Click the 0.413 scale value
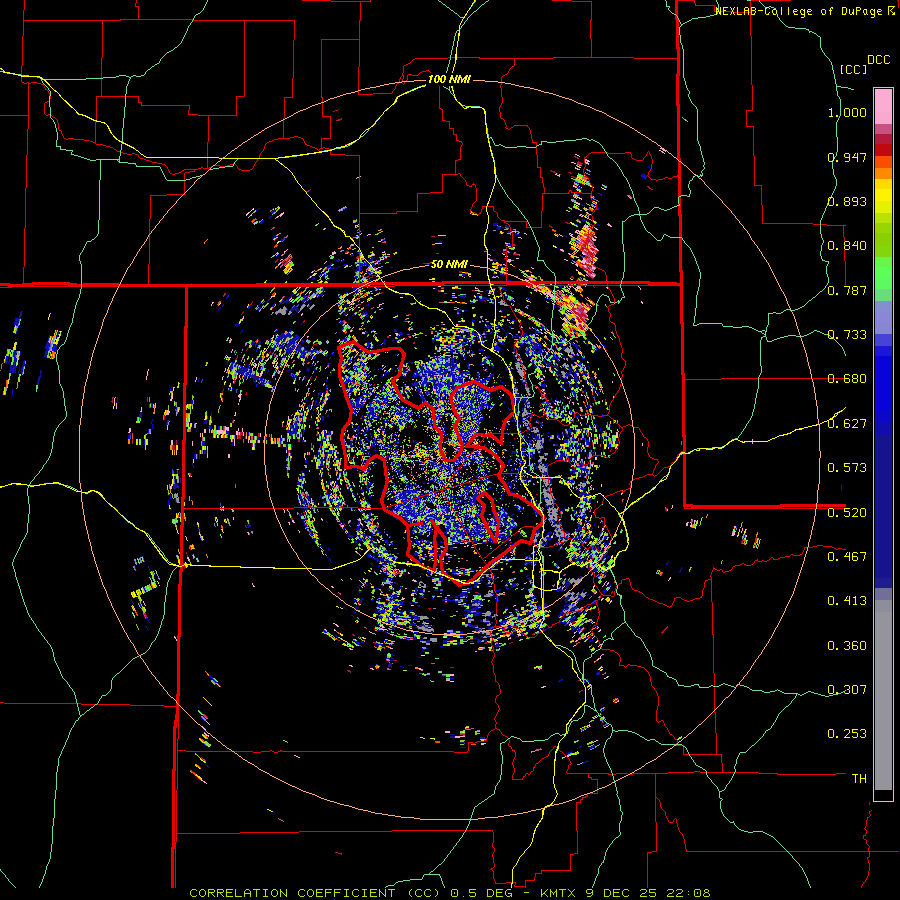 point(847,601)
